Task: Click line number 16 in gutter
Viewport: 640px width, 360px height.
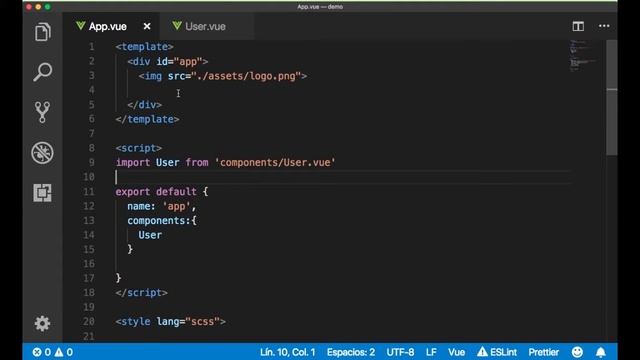Action: pyautogui.click(x=89, y=264)
